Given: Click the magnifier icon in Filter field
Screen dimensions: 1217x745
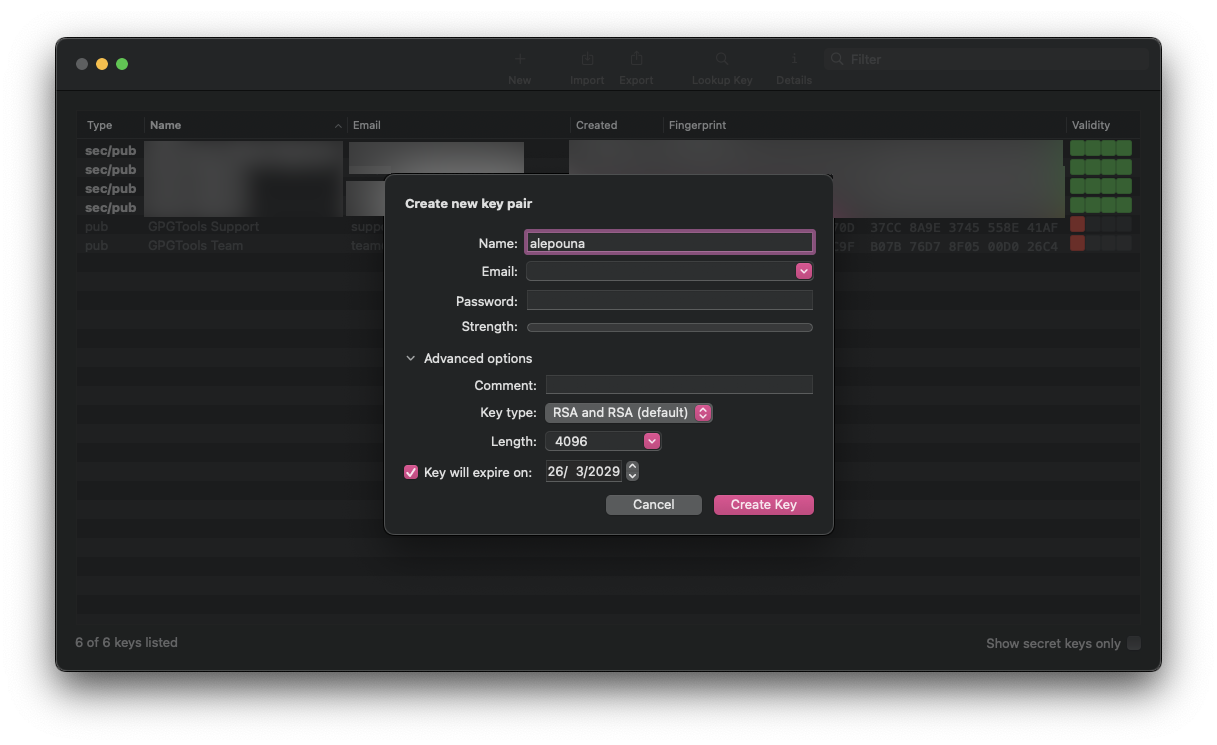Looking at the screenshot, I should coord(837,60).
